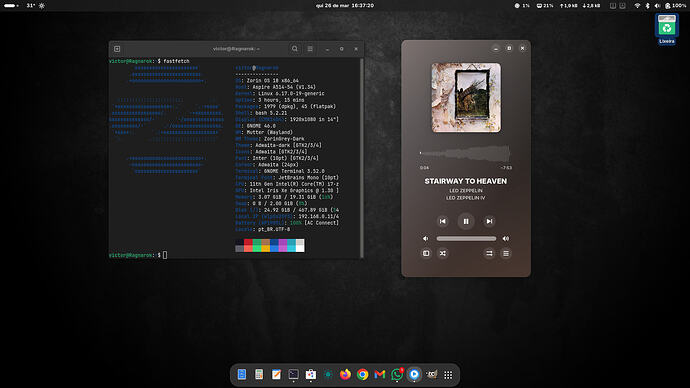Click the Bluetooth status icon
The height and width of the screenshot is (388, 690).
pyautogui.click(x=647, y=6)
